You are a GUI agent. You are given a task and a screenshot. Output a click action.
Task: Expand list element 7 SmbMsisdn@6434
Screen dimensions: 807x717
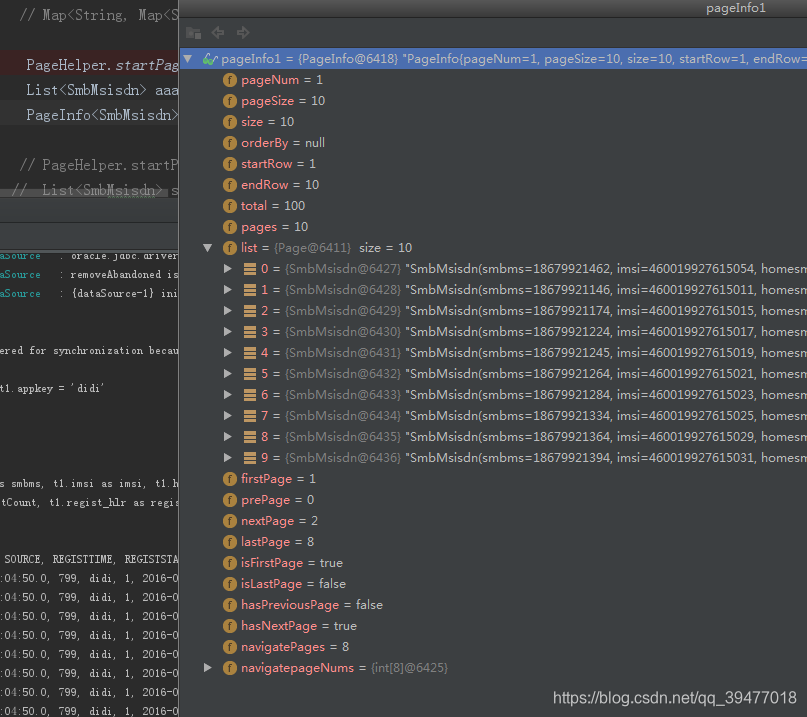(x=227, y=415)
